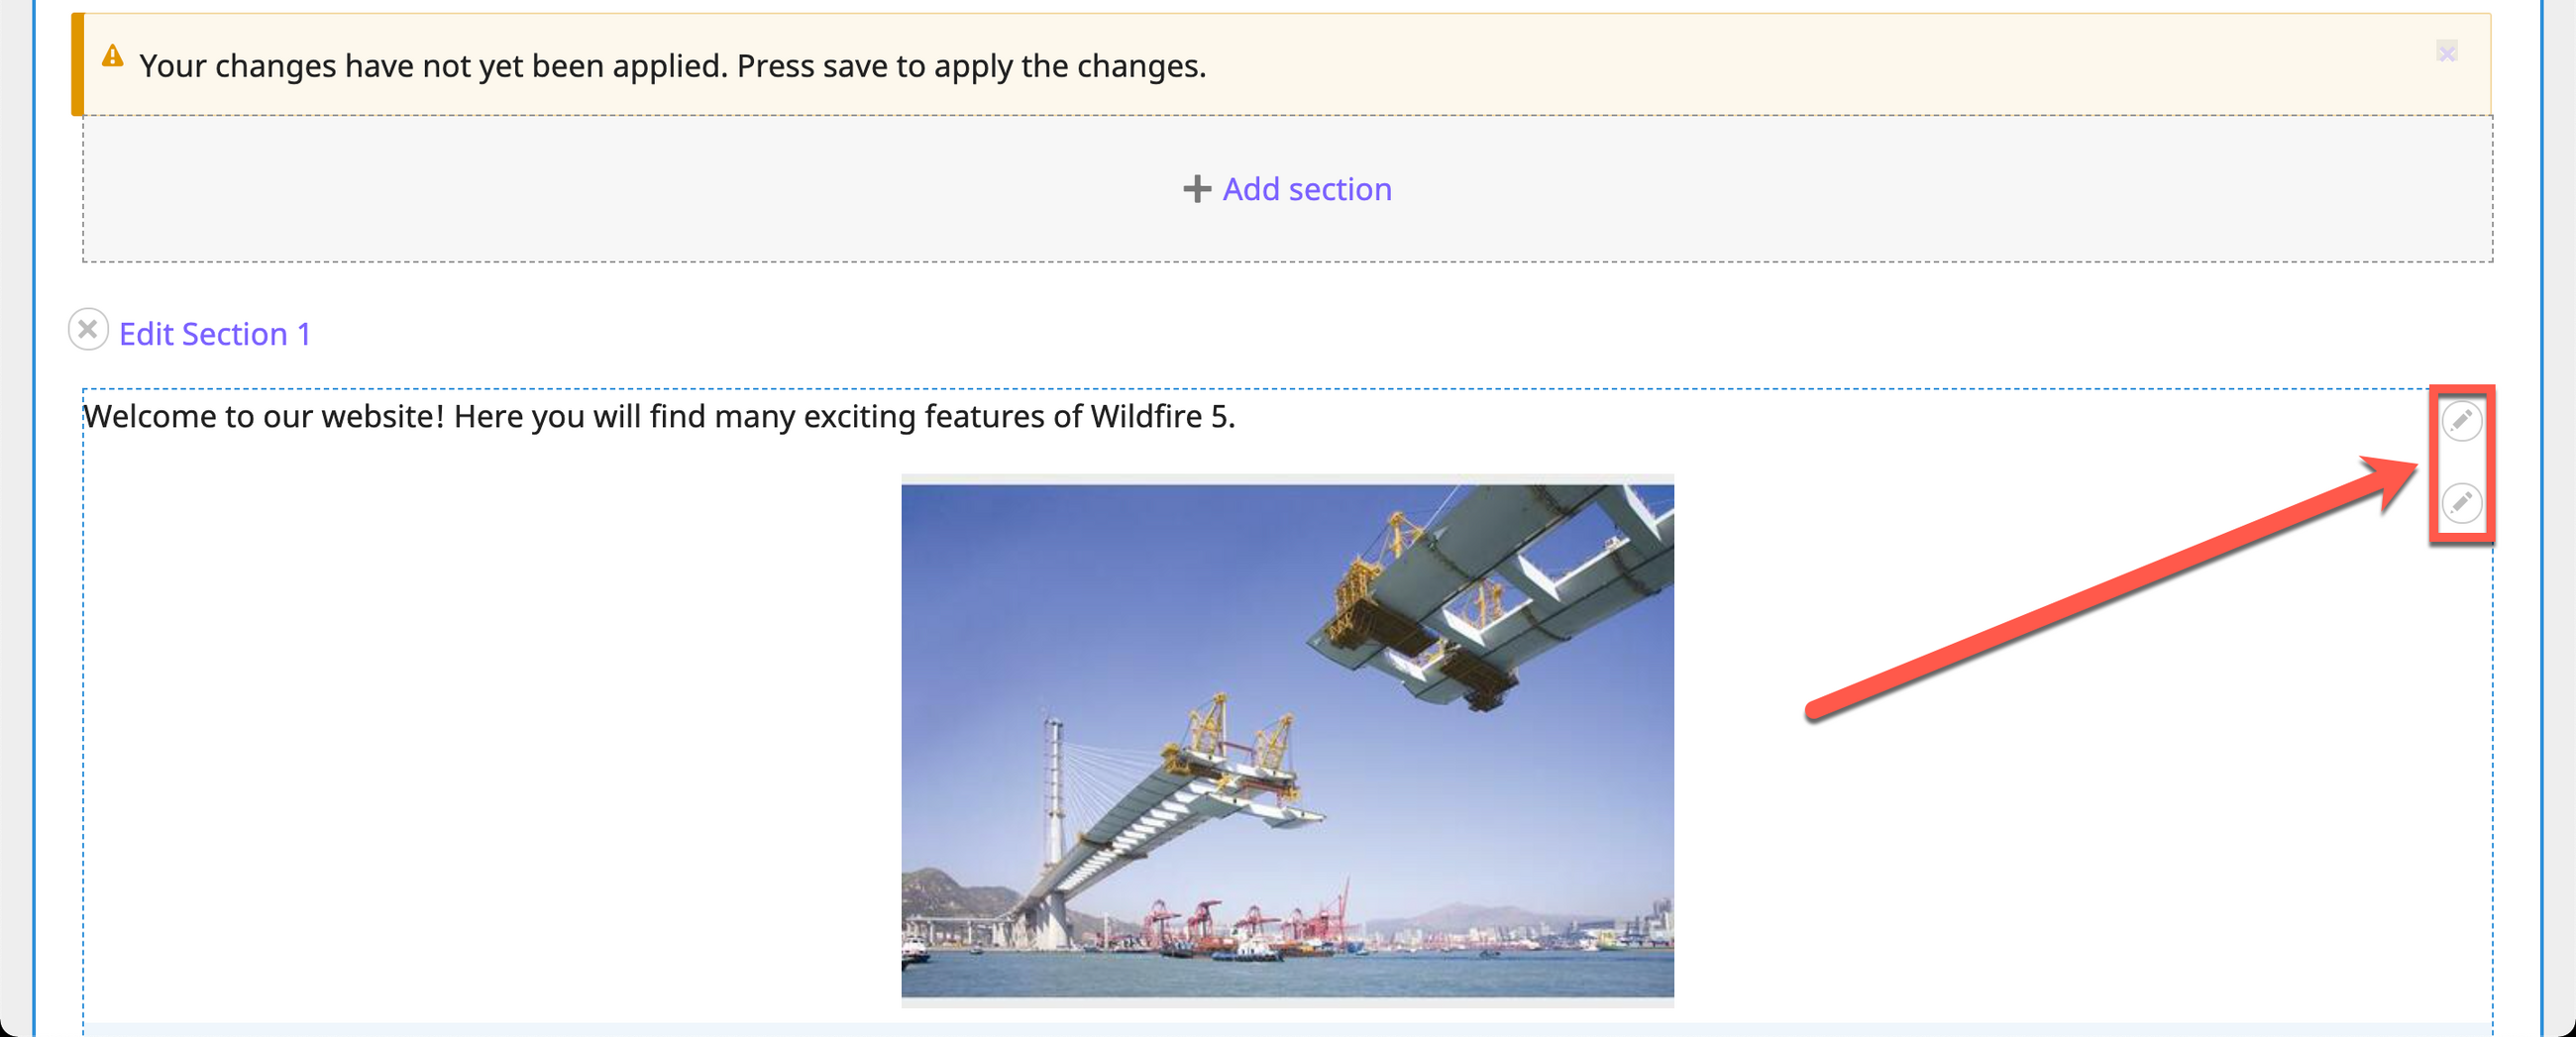
Task: Click the lower pencil edit icon
Action: coord(2461,502)
